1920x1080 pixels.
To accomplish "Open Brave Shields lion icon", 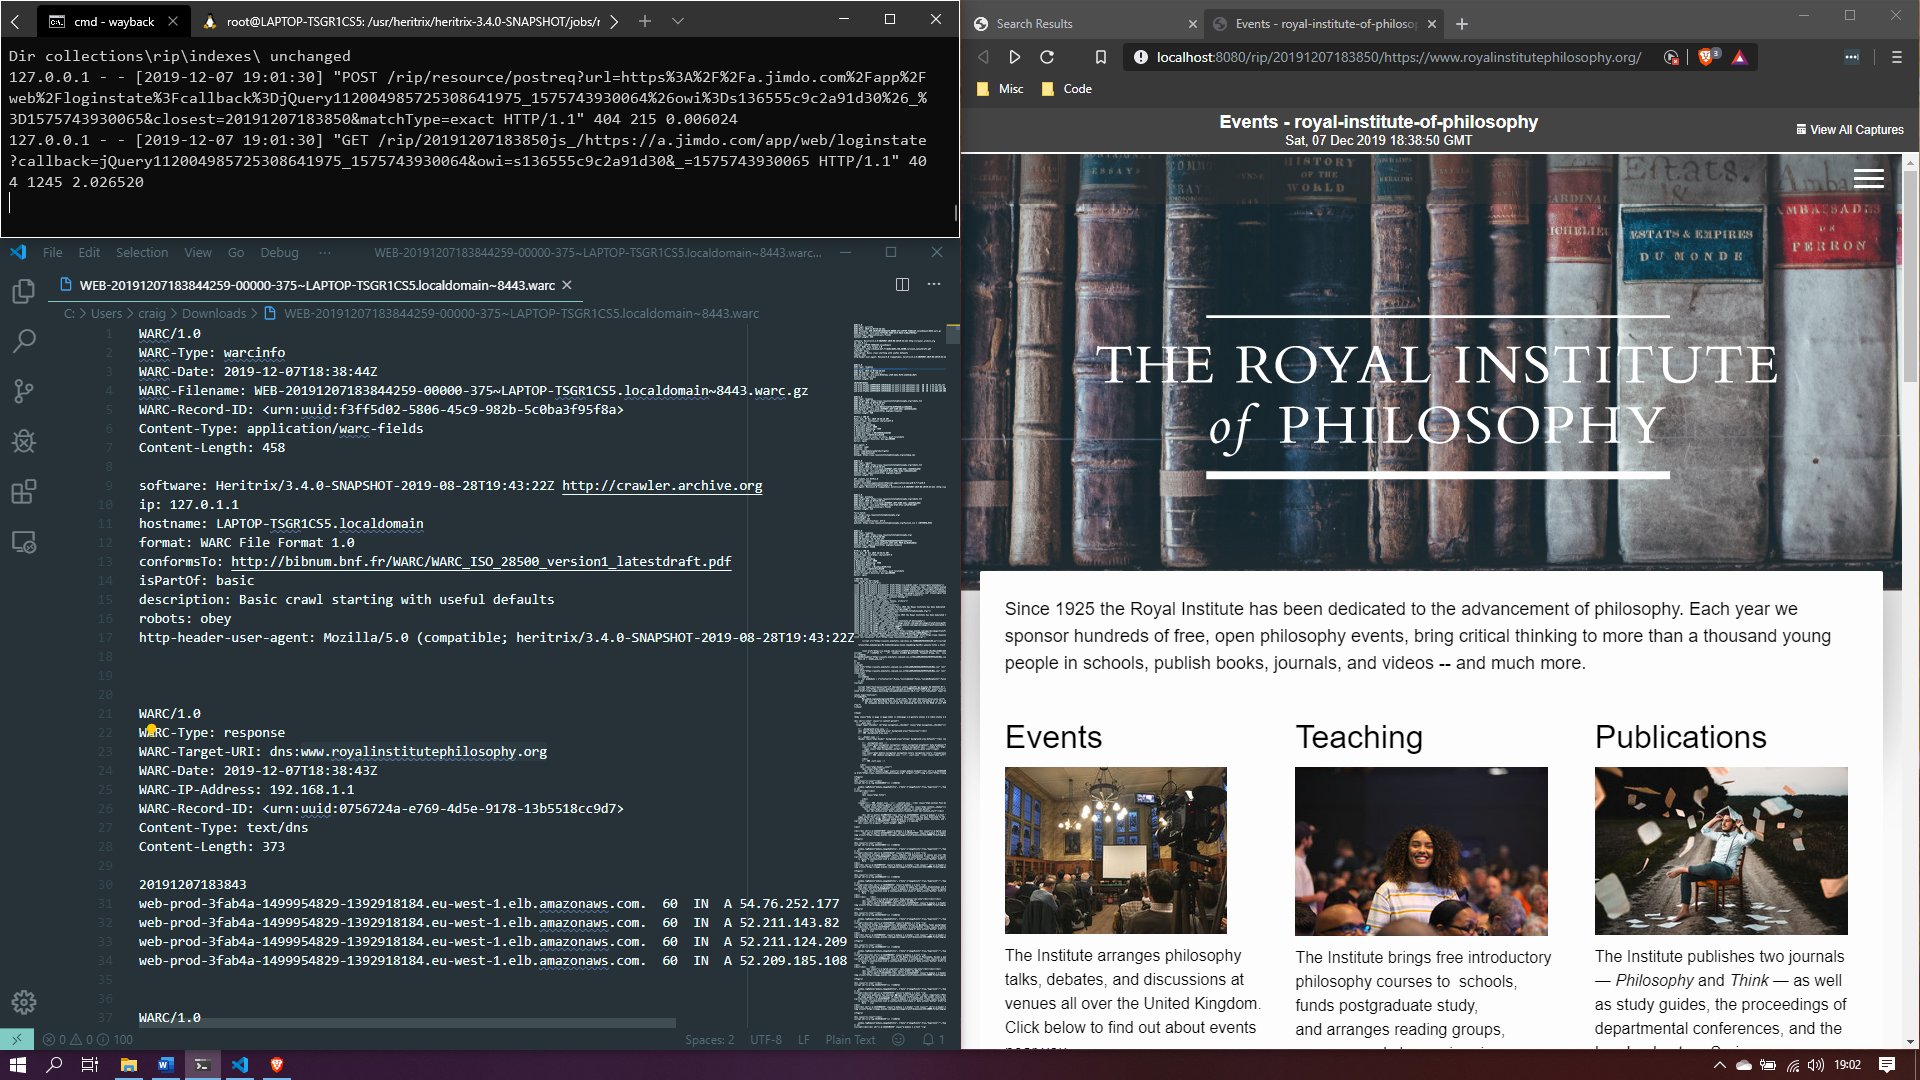I will pyautogui.click(x=1707, y=57).
